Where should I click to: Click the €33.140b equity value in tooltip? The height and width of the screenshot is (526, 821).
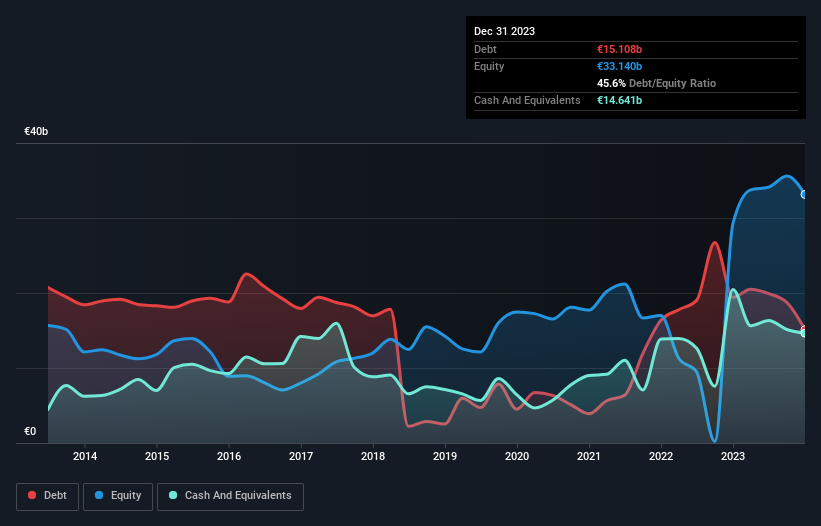point(619,66)
